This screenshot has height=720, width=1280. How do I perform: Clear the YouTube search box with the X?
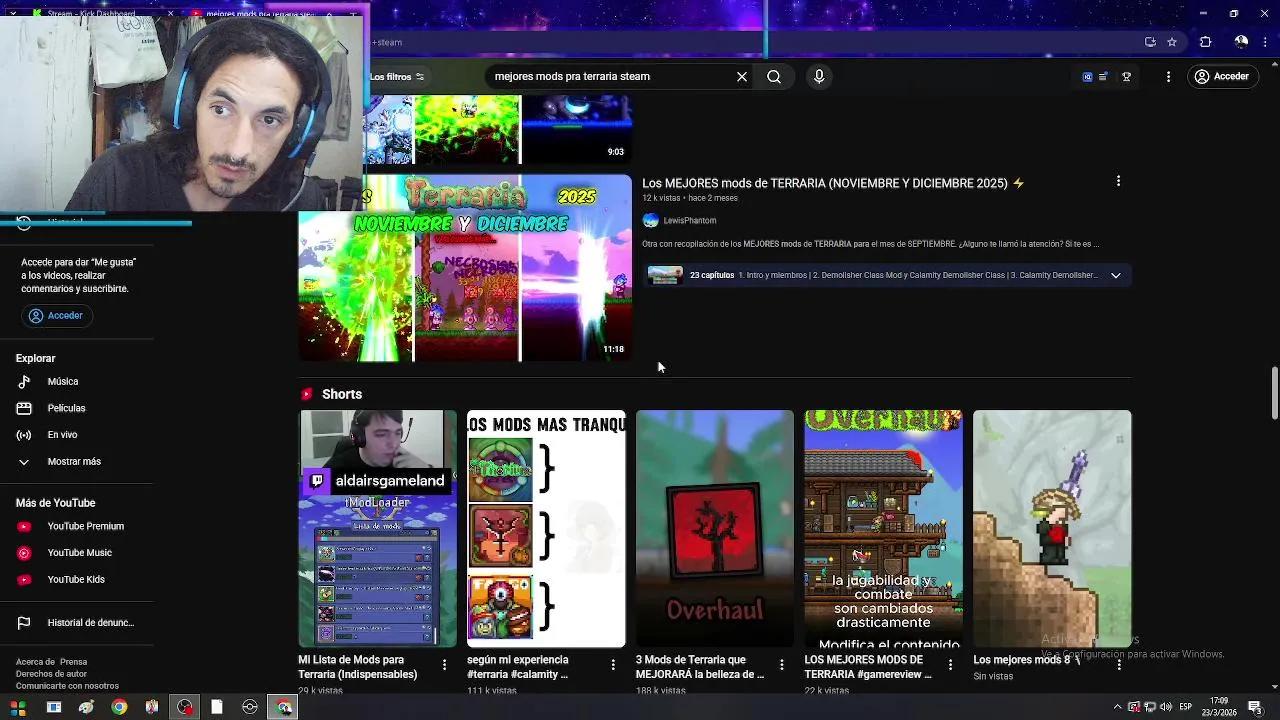coord(742,76)
